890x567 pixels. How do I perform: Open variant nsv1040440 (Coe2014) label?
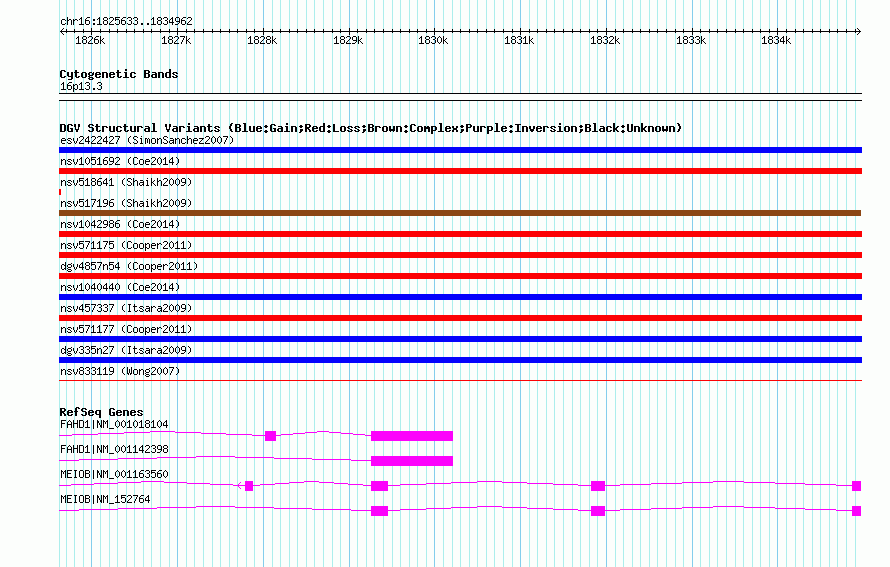point(120,287)
